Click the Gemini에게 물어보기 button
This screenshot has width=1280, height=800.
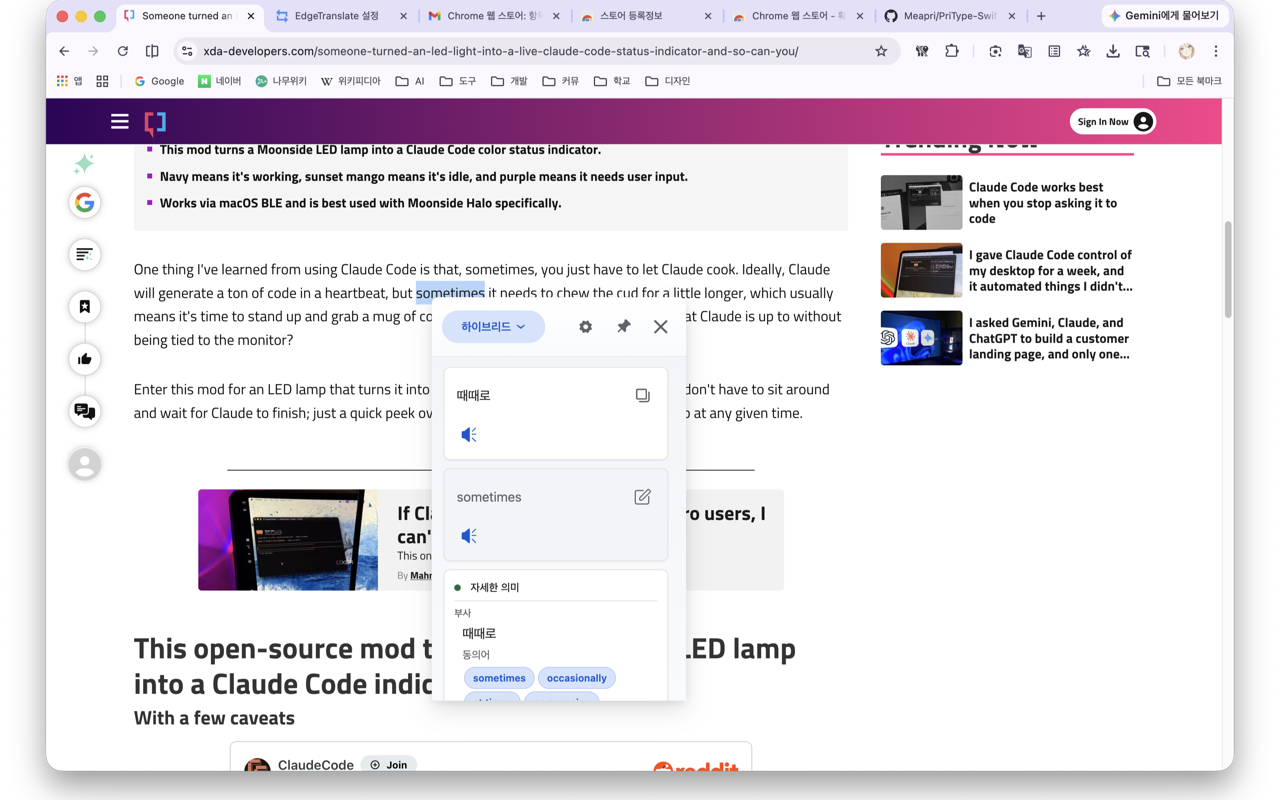[x=1164, y=16]
